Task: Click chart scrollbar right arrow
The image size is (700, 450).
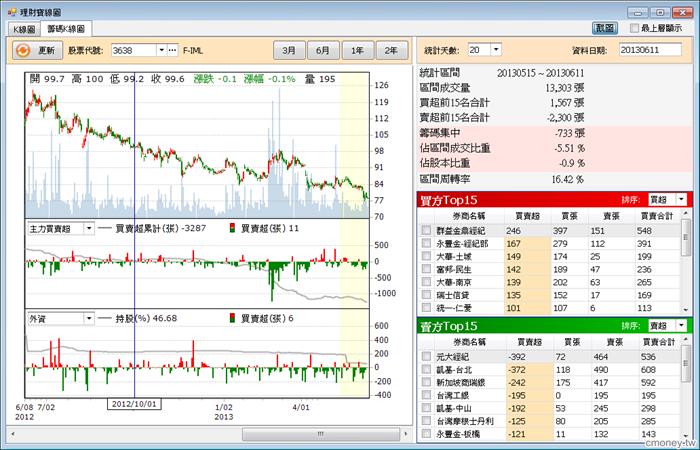Action: (405, 434)
